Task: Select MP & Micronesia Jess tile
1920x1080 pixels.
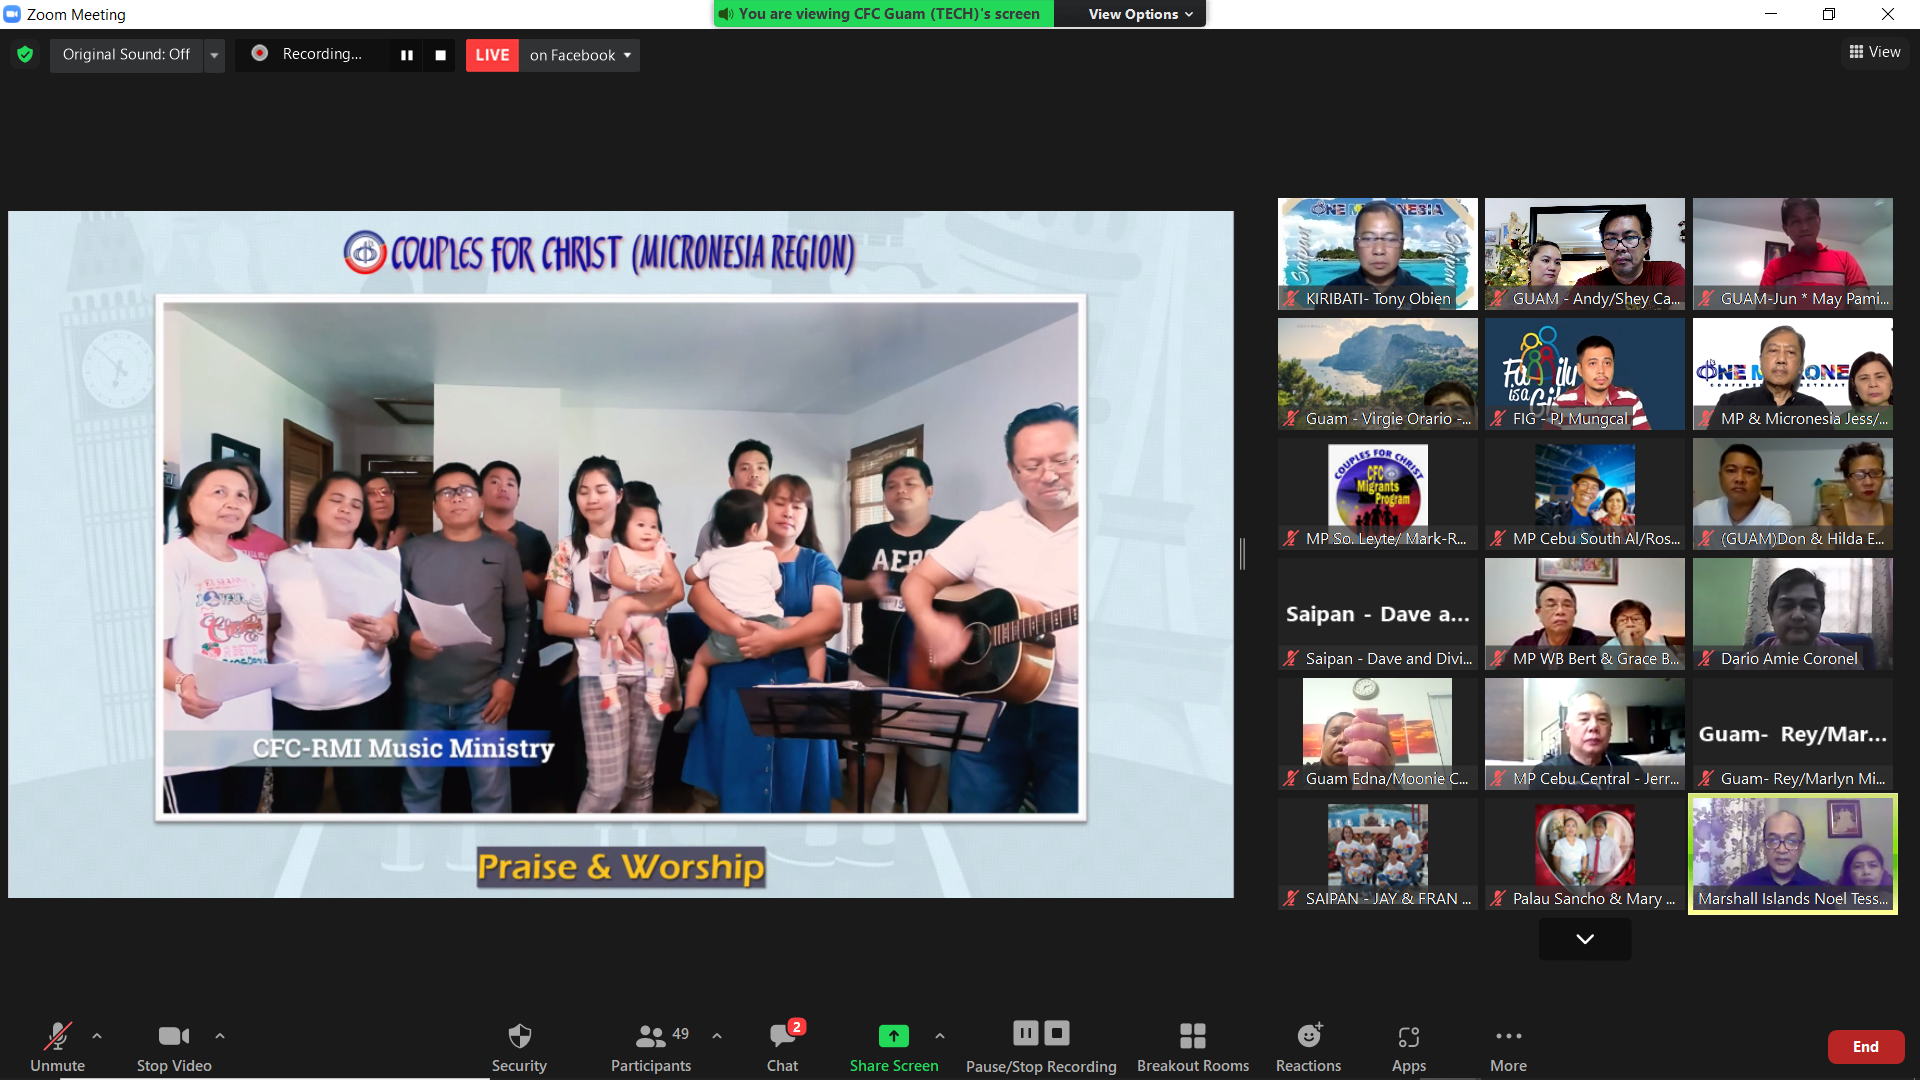Action: [1793, 374]
